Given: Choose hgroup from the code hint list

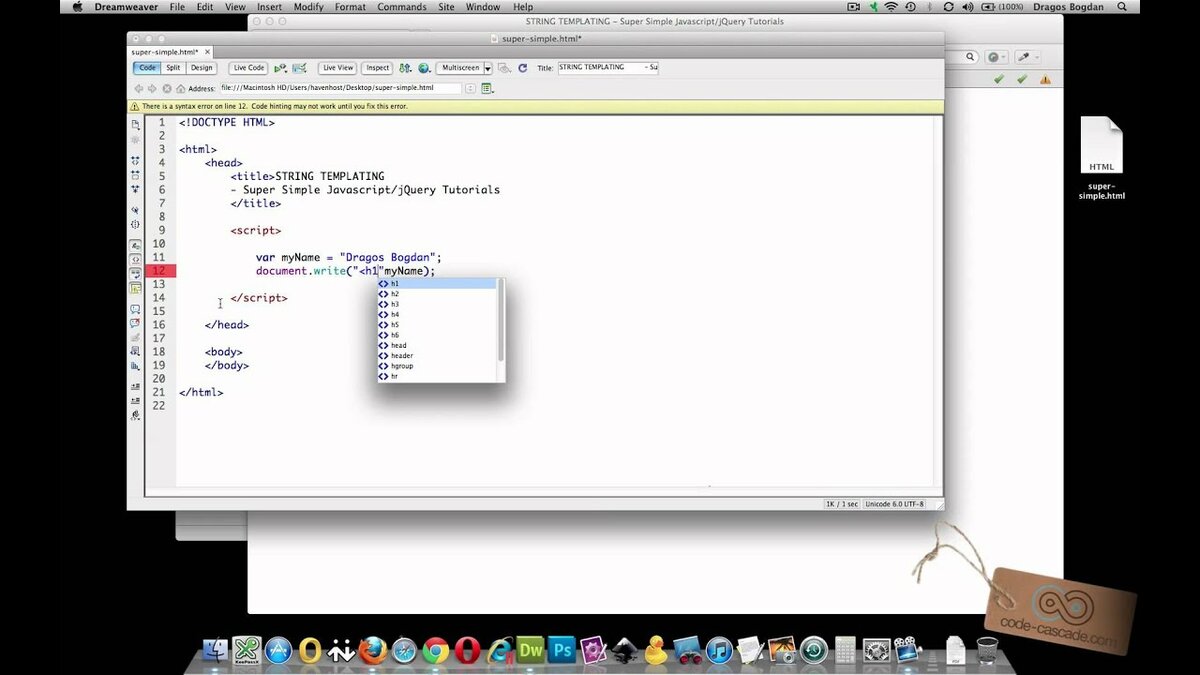Looking at the screenshot, I should [436, 366].
